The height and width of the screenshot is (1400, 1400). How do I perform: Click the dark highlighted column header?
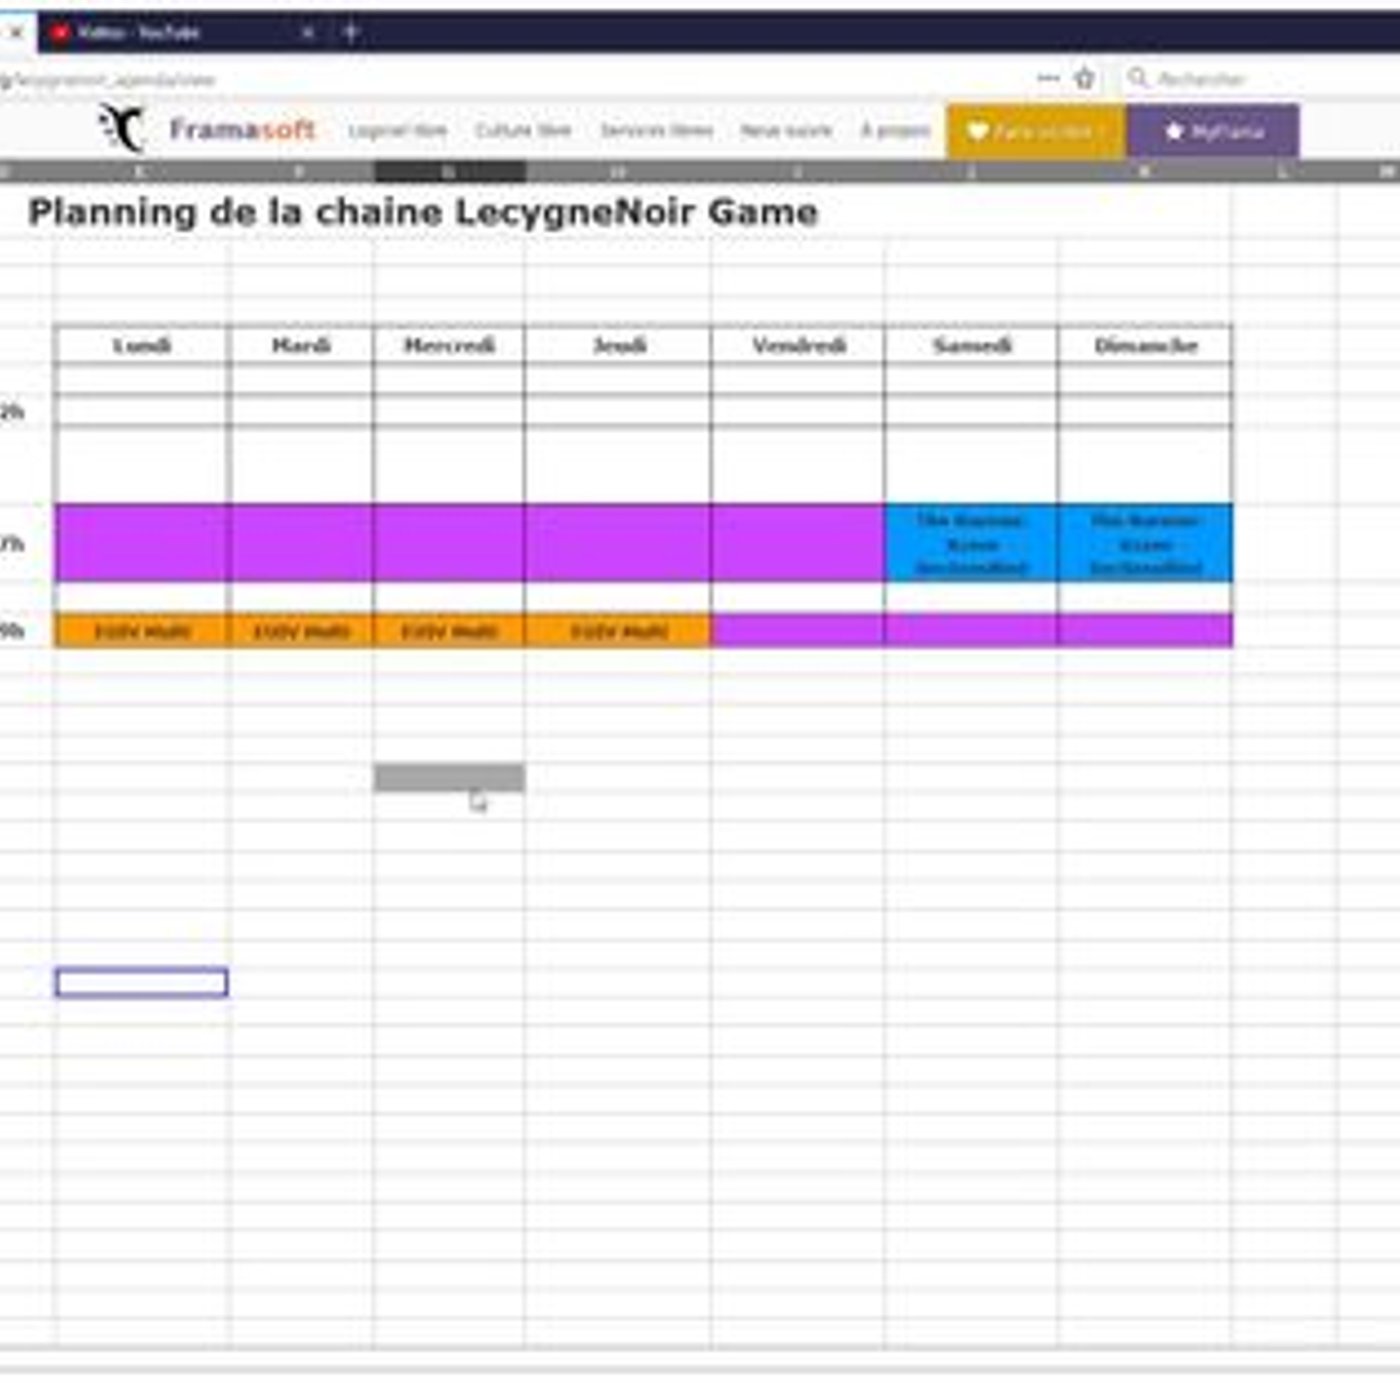point(449,172)
